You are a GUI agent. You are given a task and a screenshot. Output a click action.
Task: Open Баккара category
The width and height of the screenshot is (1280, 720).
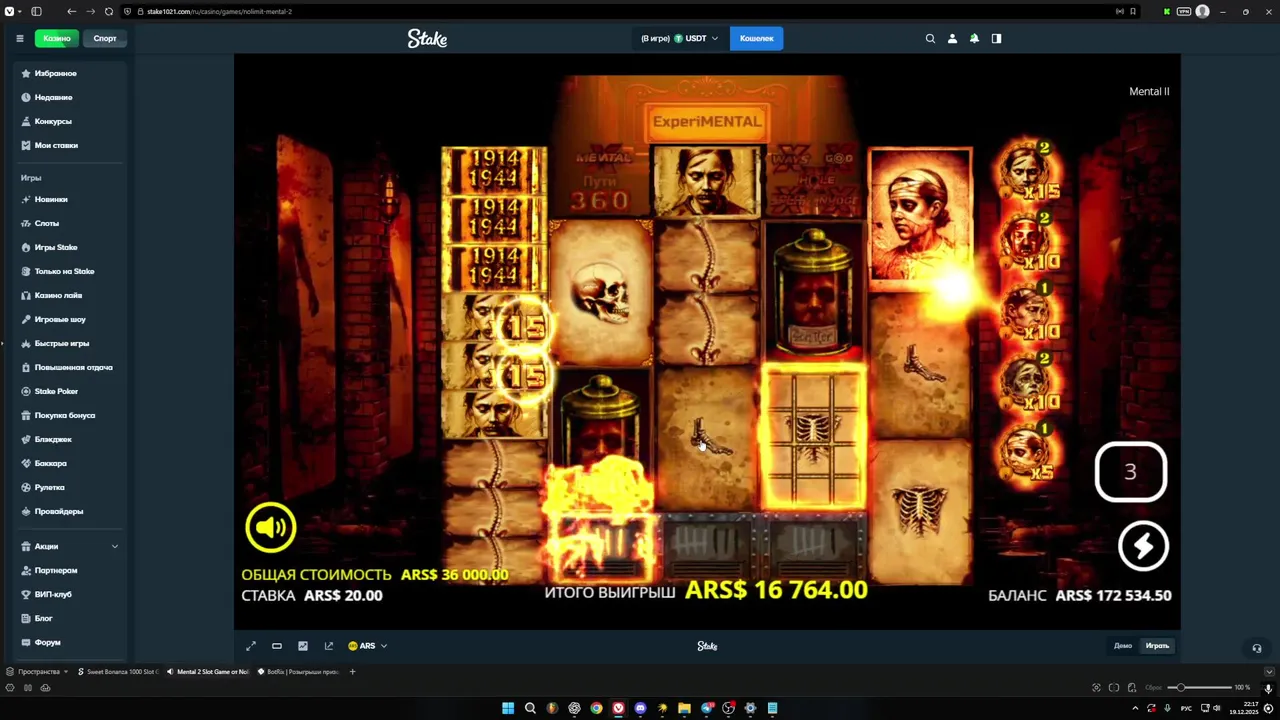(70, 463)
